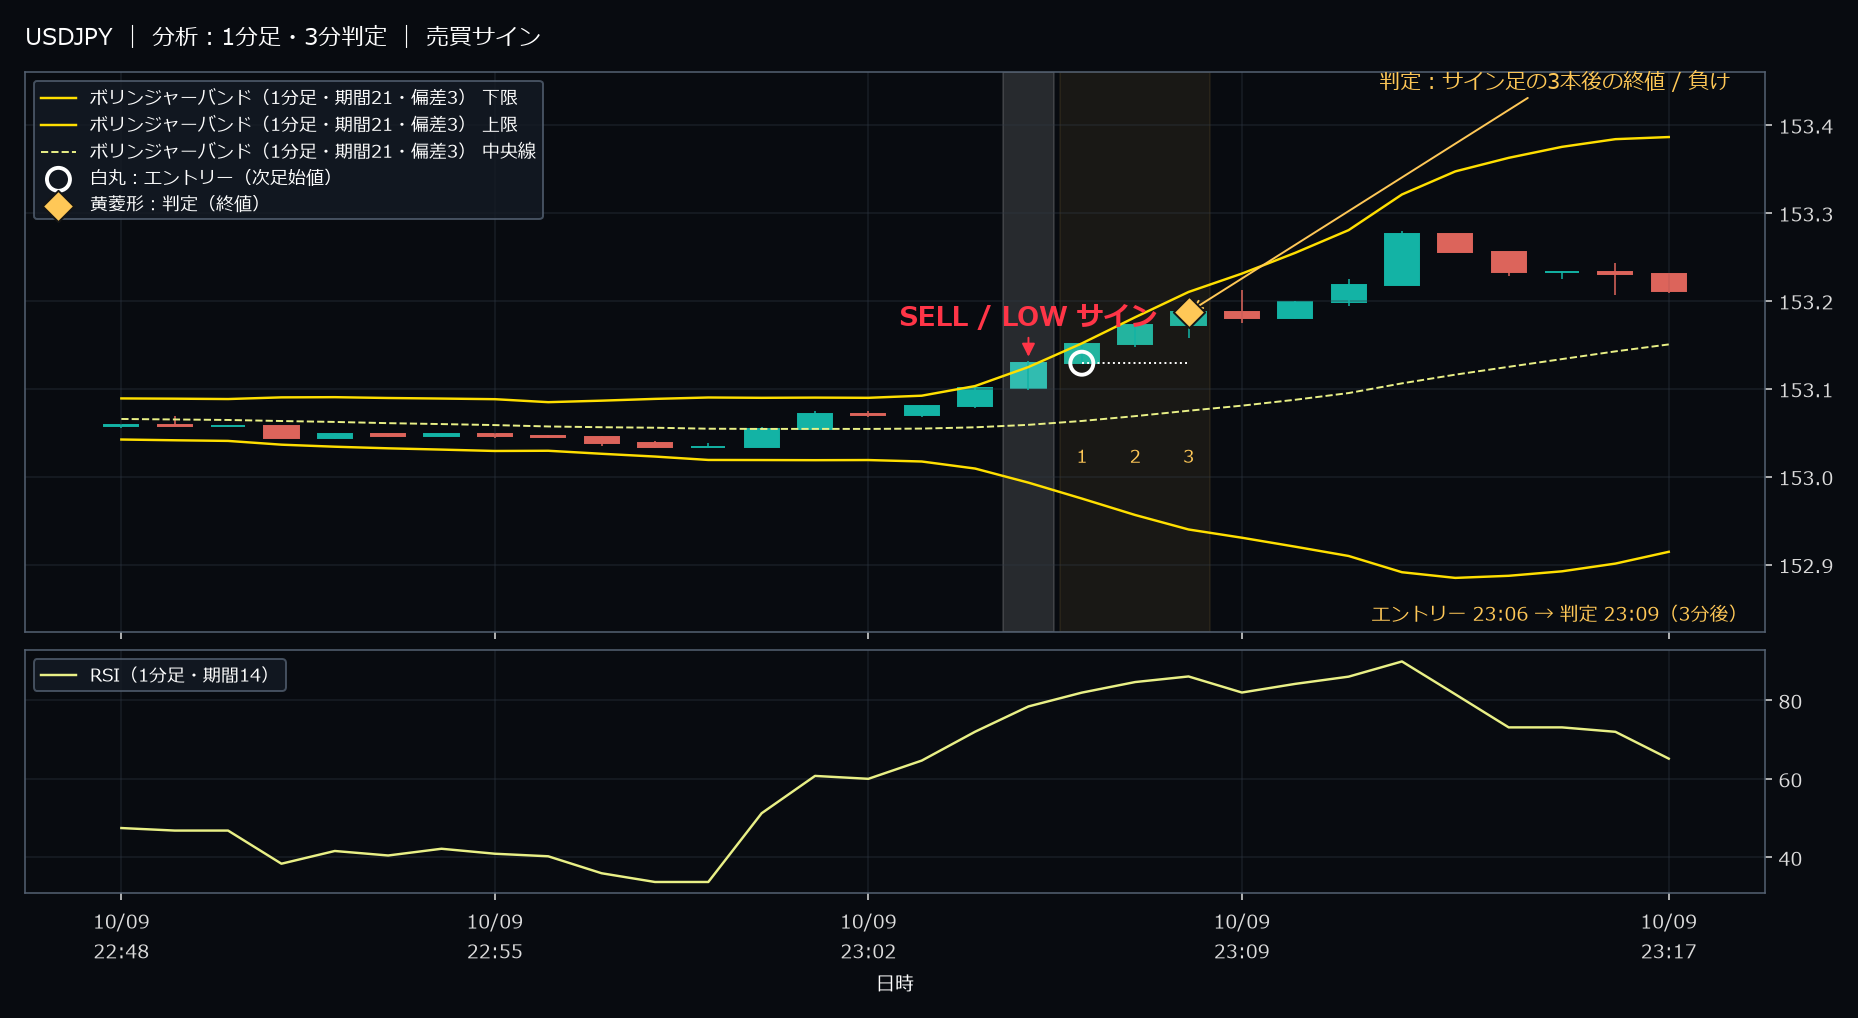
Task: Click the candle count number "3"
Action: (1188, 457)
